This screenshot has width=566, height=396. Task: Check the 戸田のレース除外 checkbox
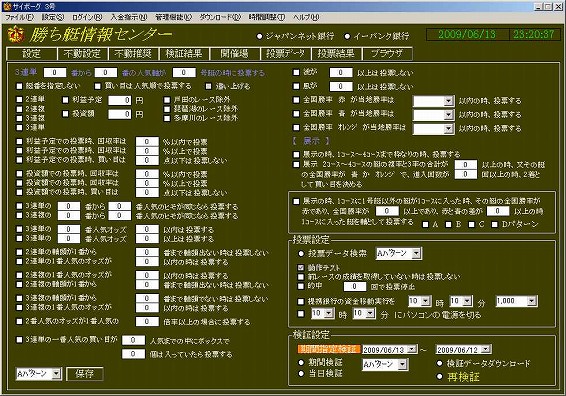(167, 100)
